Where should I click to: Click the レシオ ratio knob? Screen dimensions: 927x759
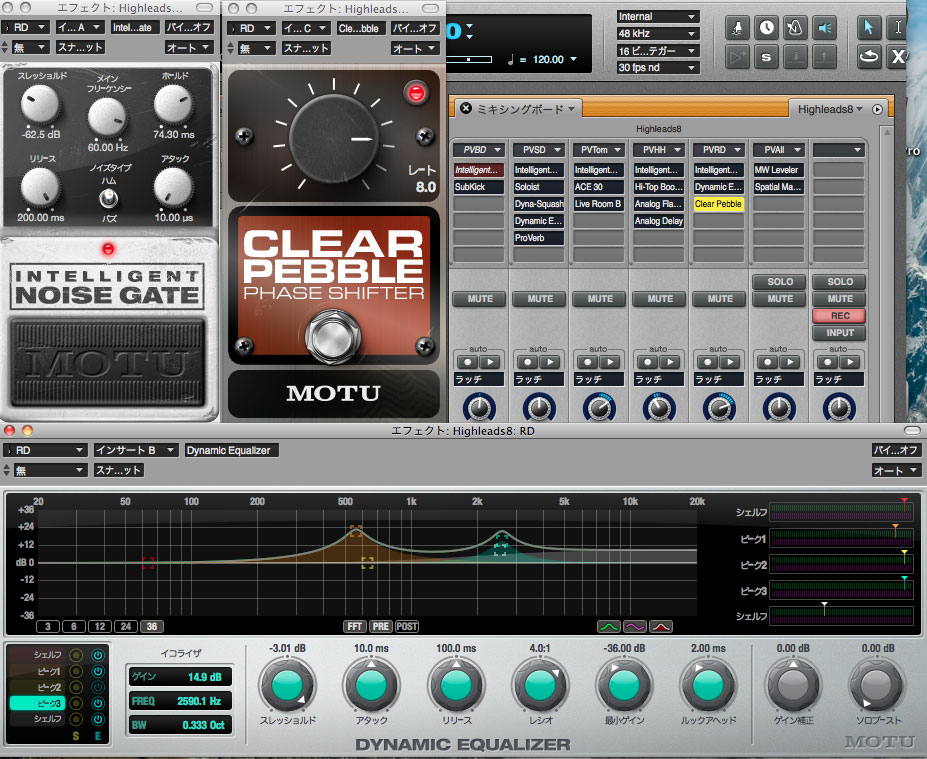pyautogui.click(x=540, y=685)
